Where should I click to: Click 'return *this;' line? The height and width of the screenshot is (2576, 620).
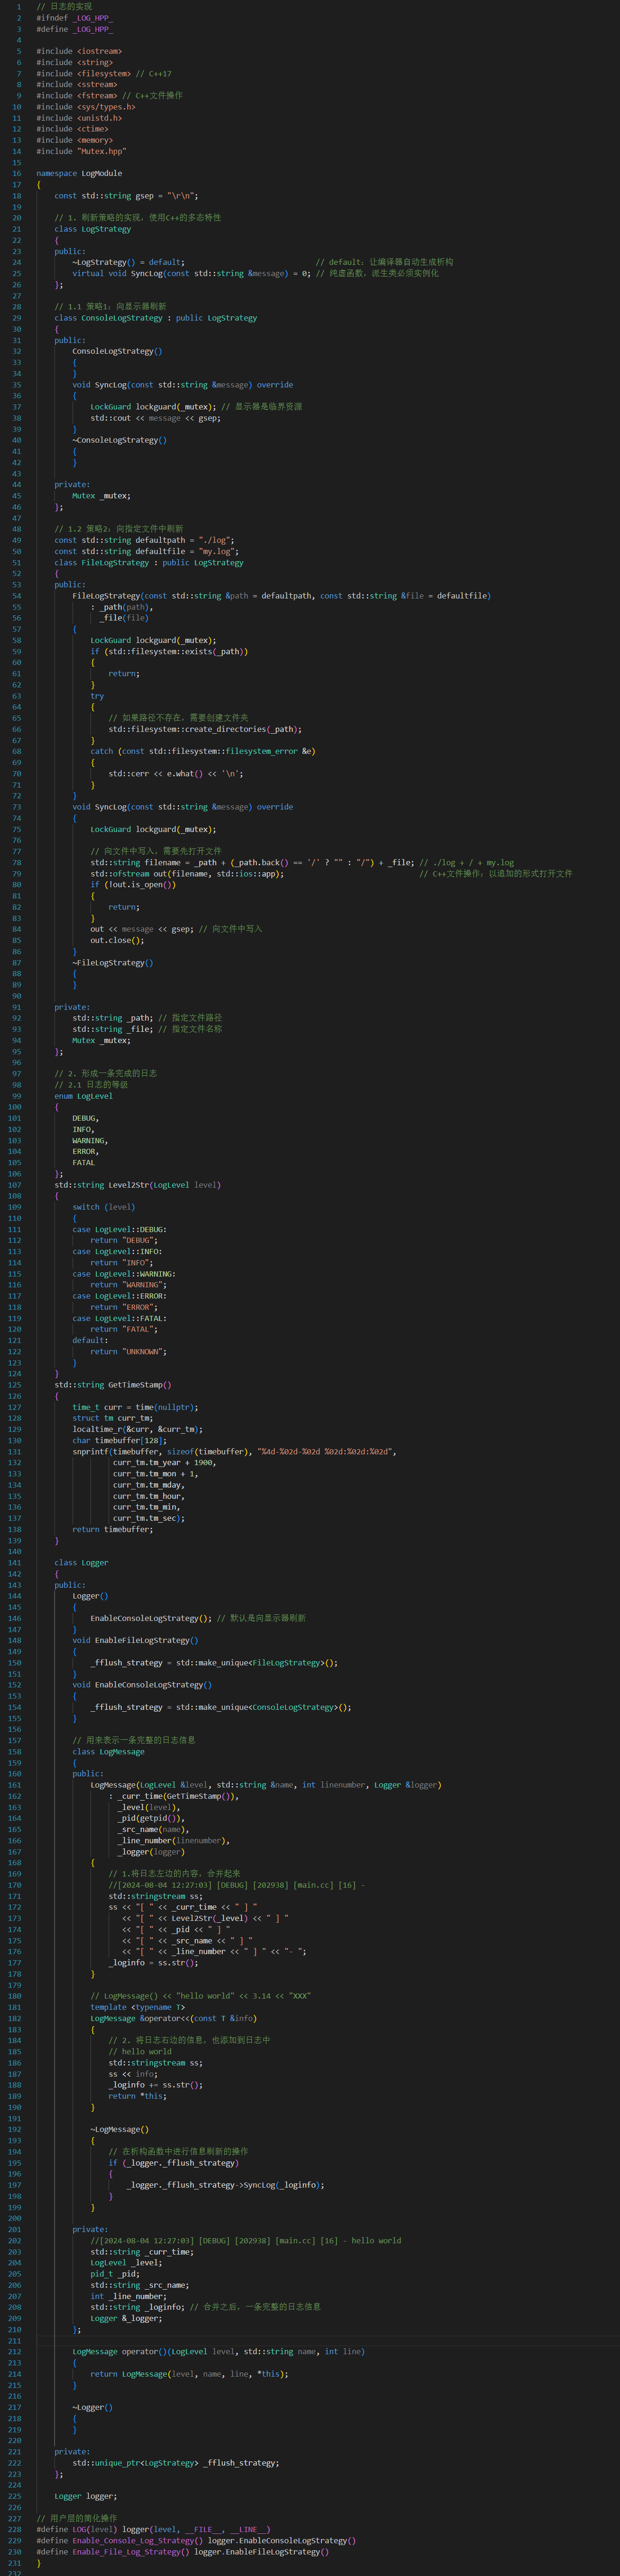pyautogui.click(x=138, y=2096)
